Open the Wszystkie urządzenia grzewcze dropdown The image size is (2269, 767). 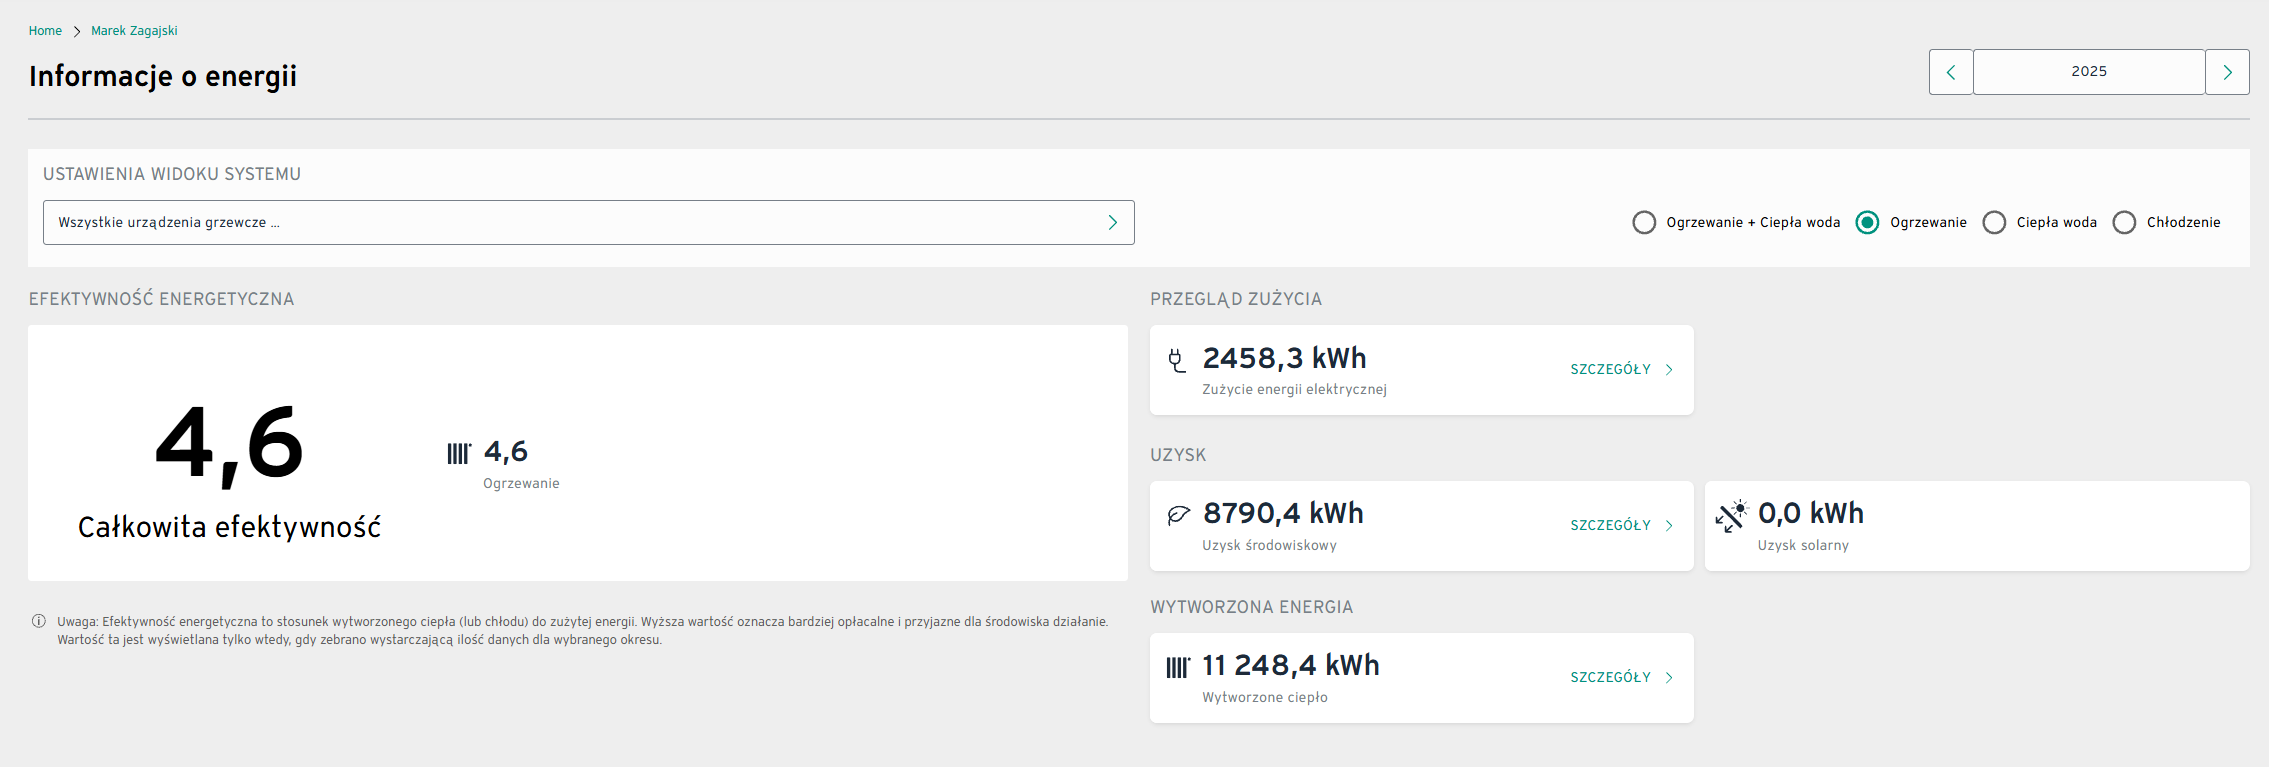pyautogui.click(x=570, y=222)
